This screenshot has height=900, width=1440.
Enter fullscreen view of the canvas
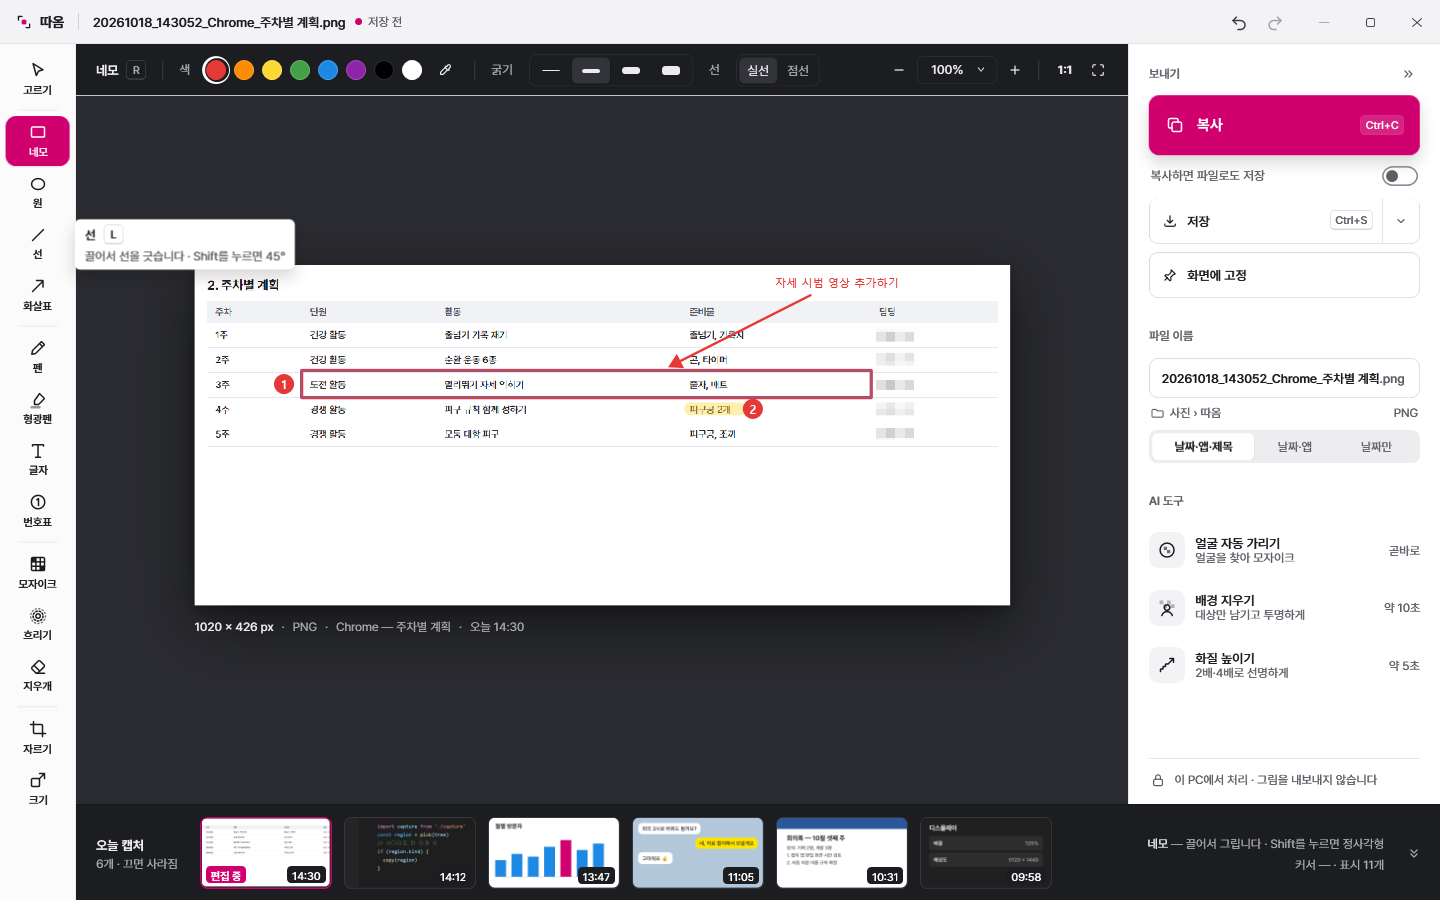pos(1098,70)
